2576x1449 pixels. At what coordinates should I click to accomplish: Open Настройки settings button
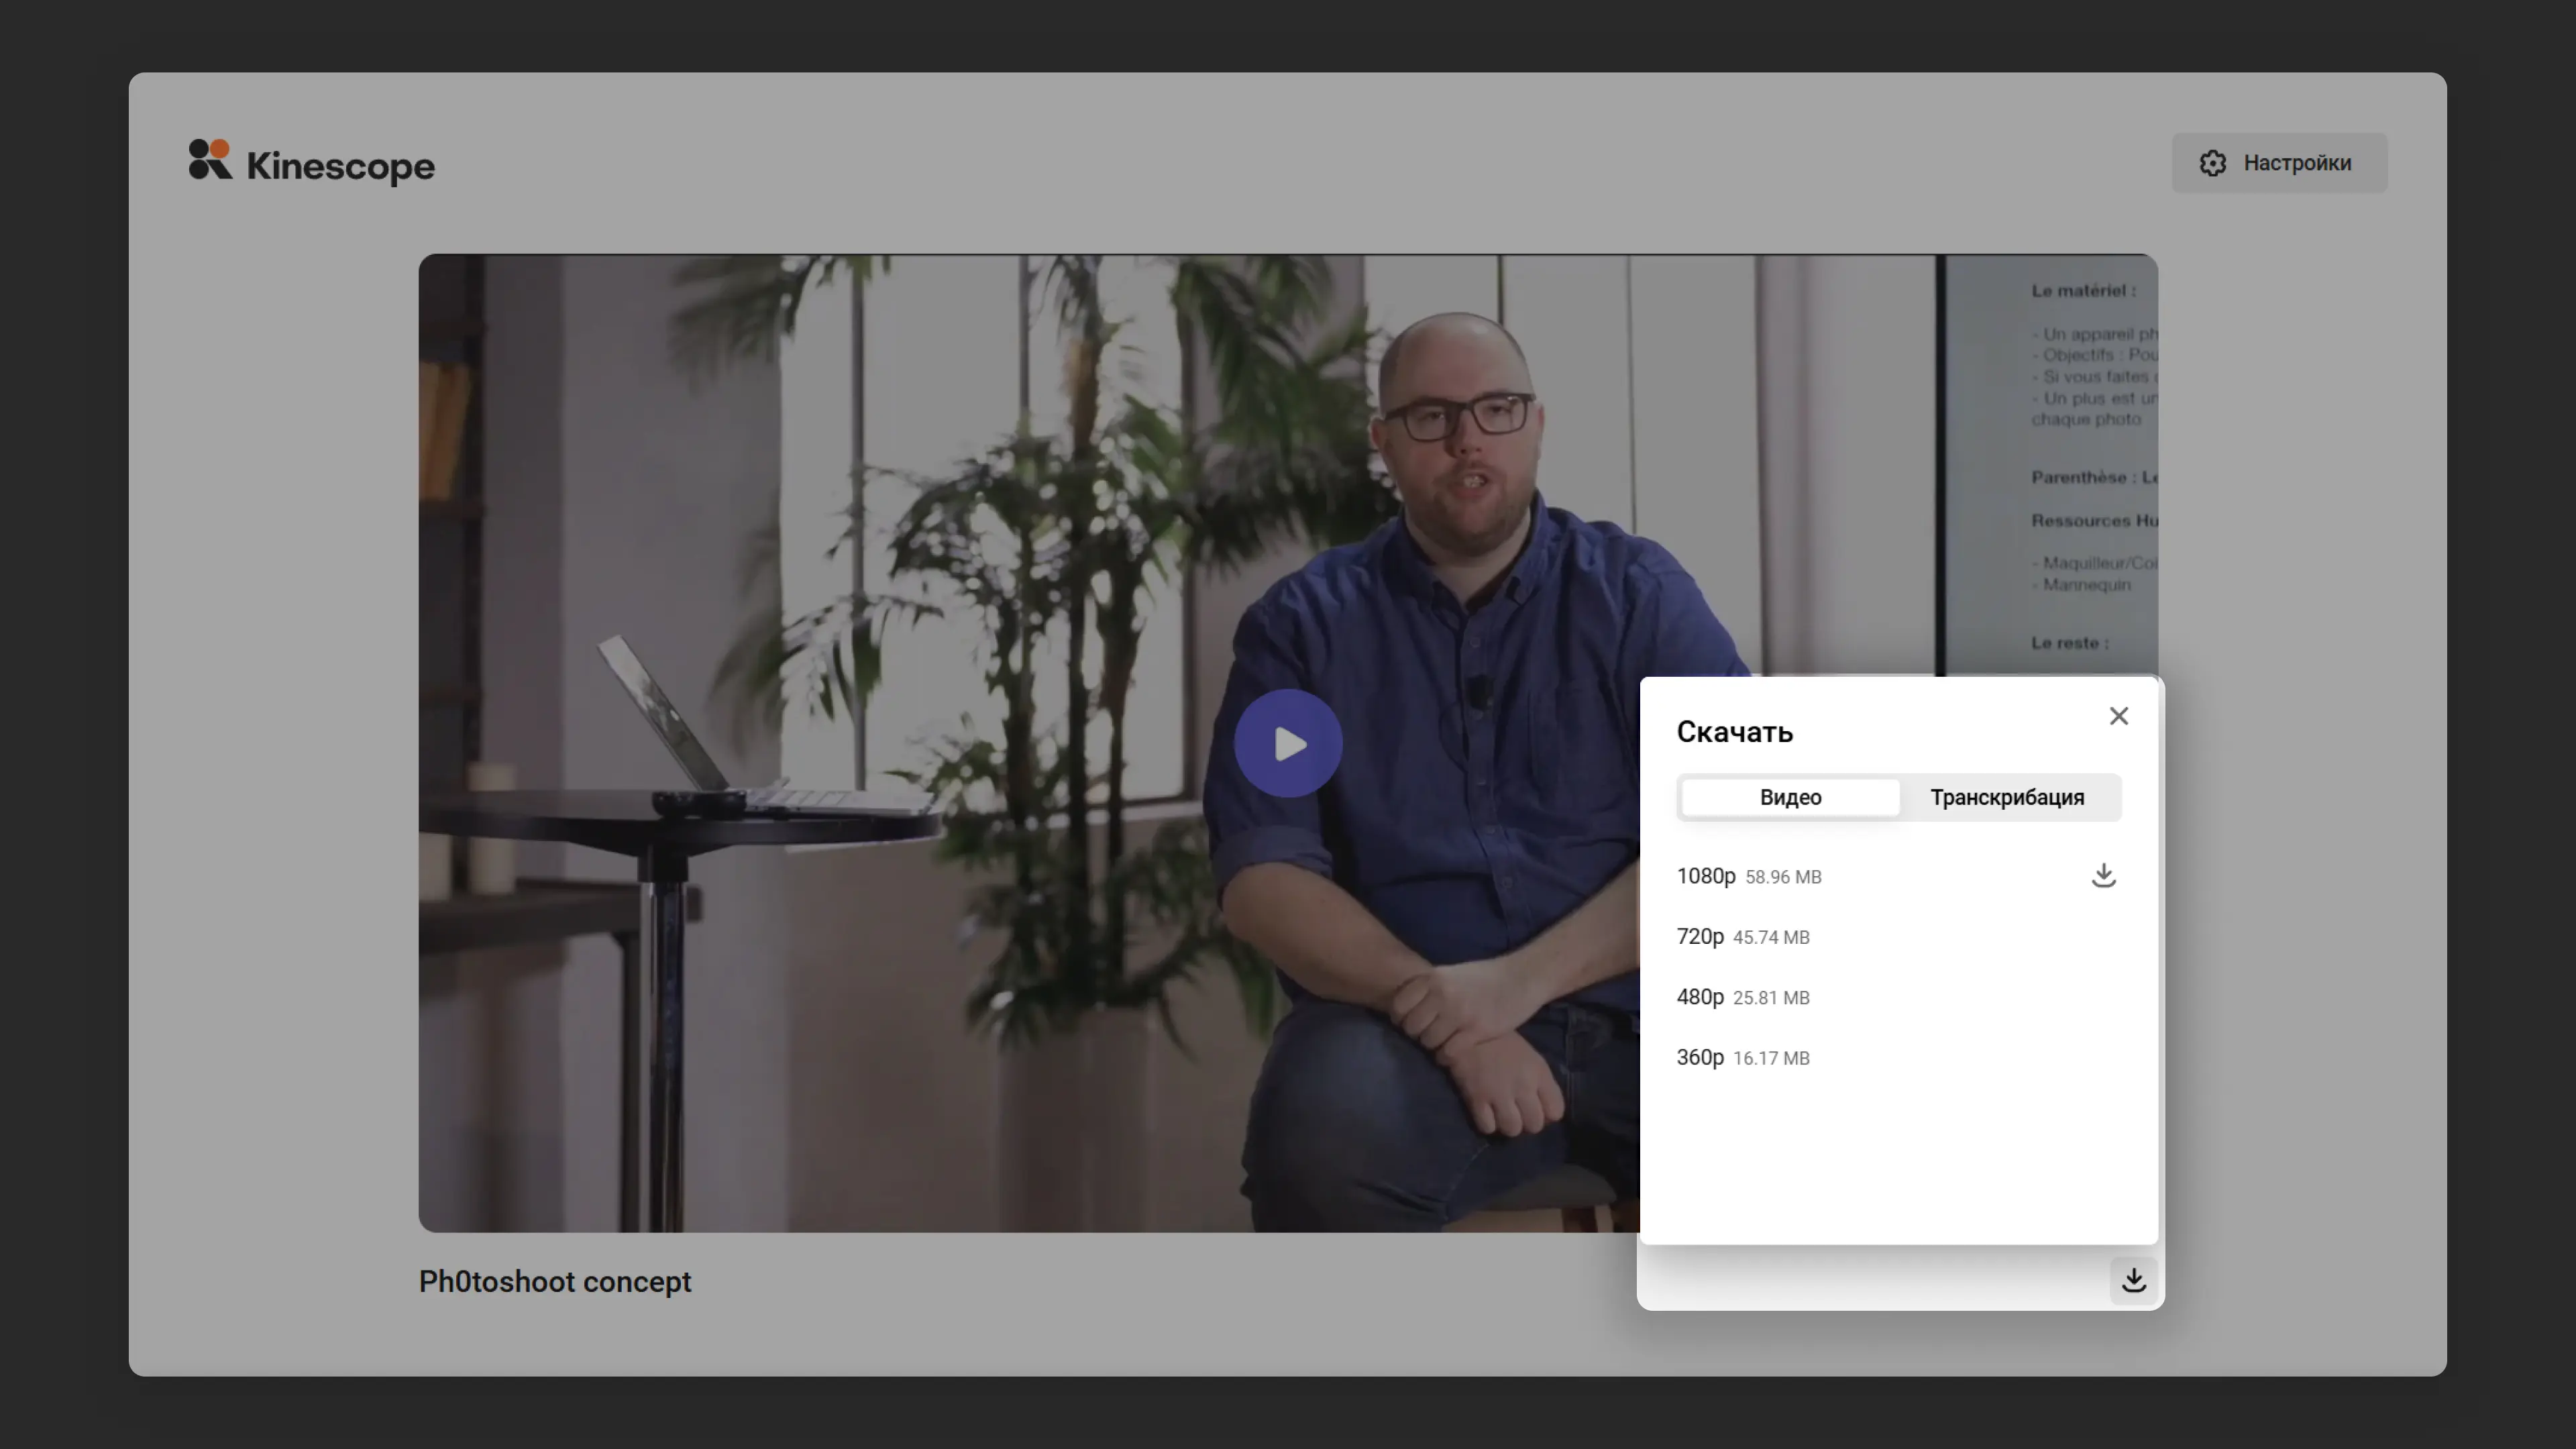[x=2279, y=163]
